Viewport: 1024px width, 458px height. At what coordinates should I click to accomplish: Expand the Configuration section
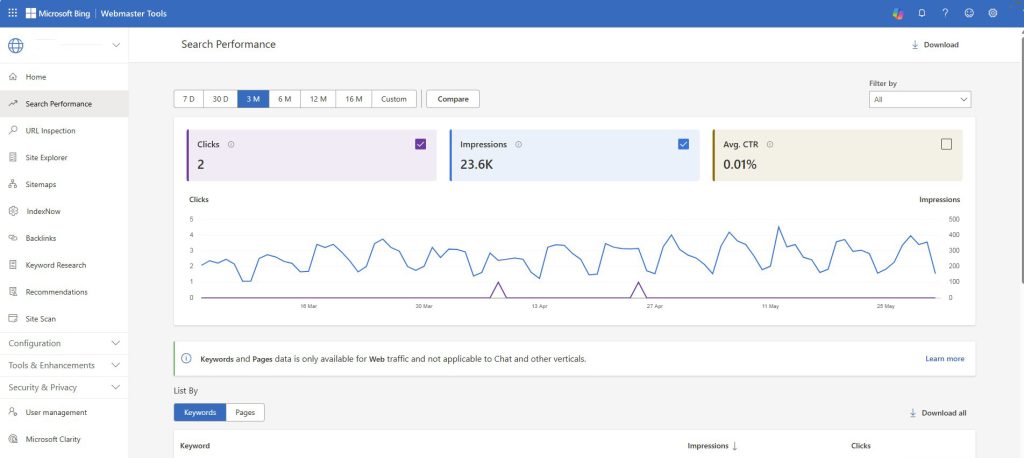click(64, 343)
